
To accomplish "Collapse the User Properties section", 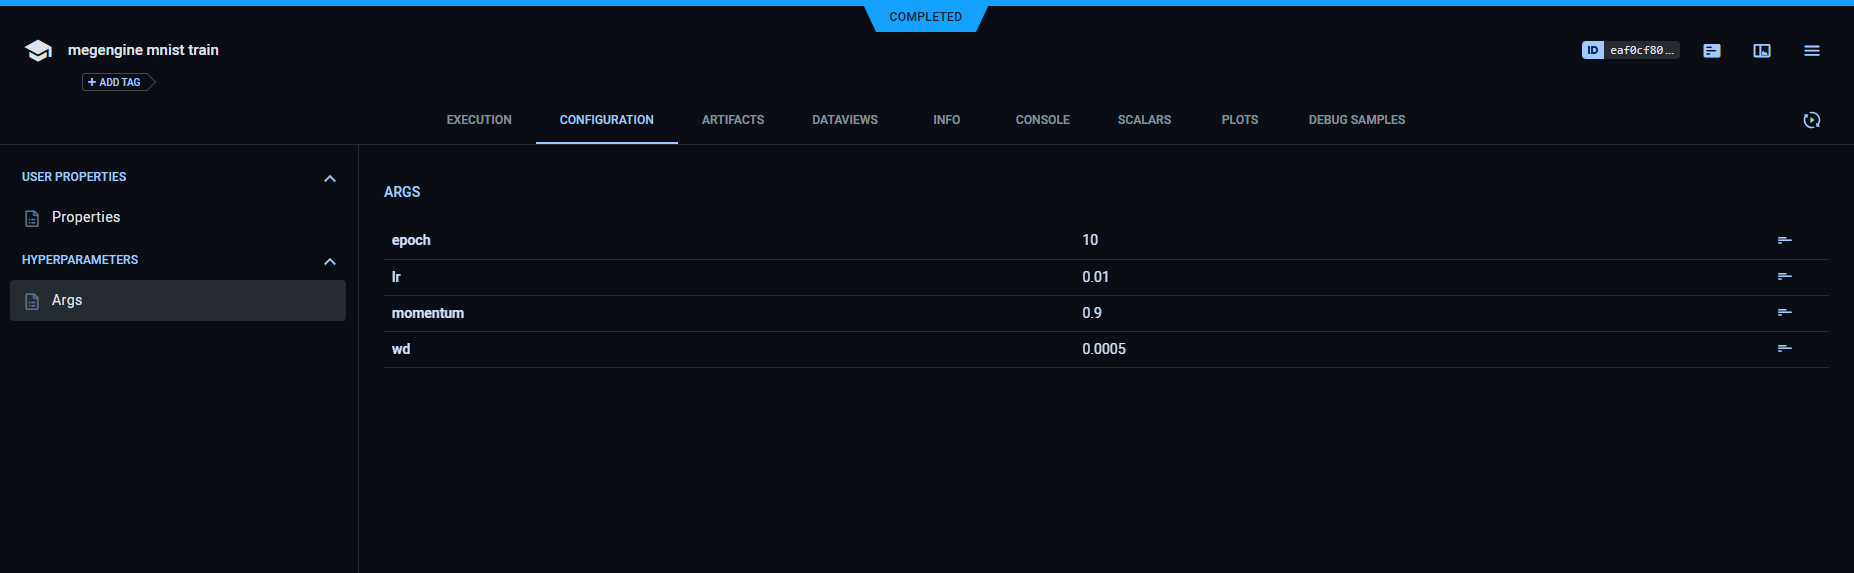I will coord(330,178).
